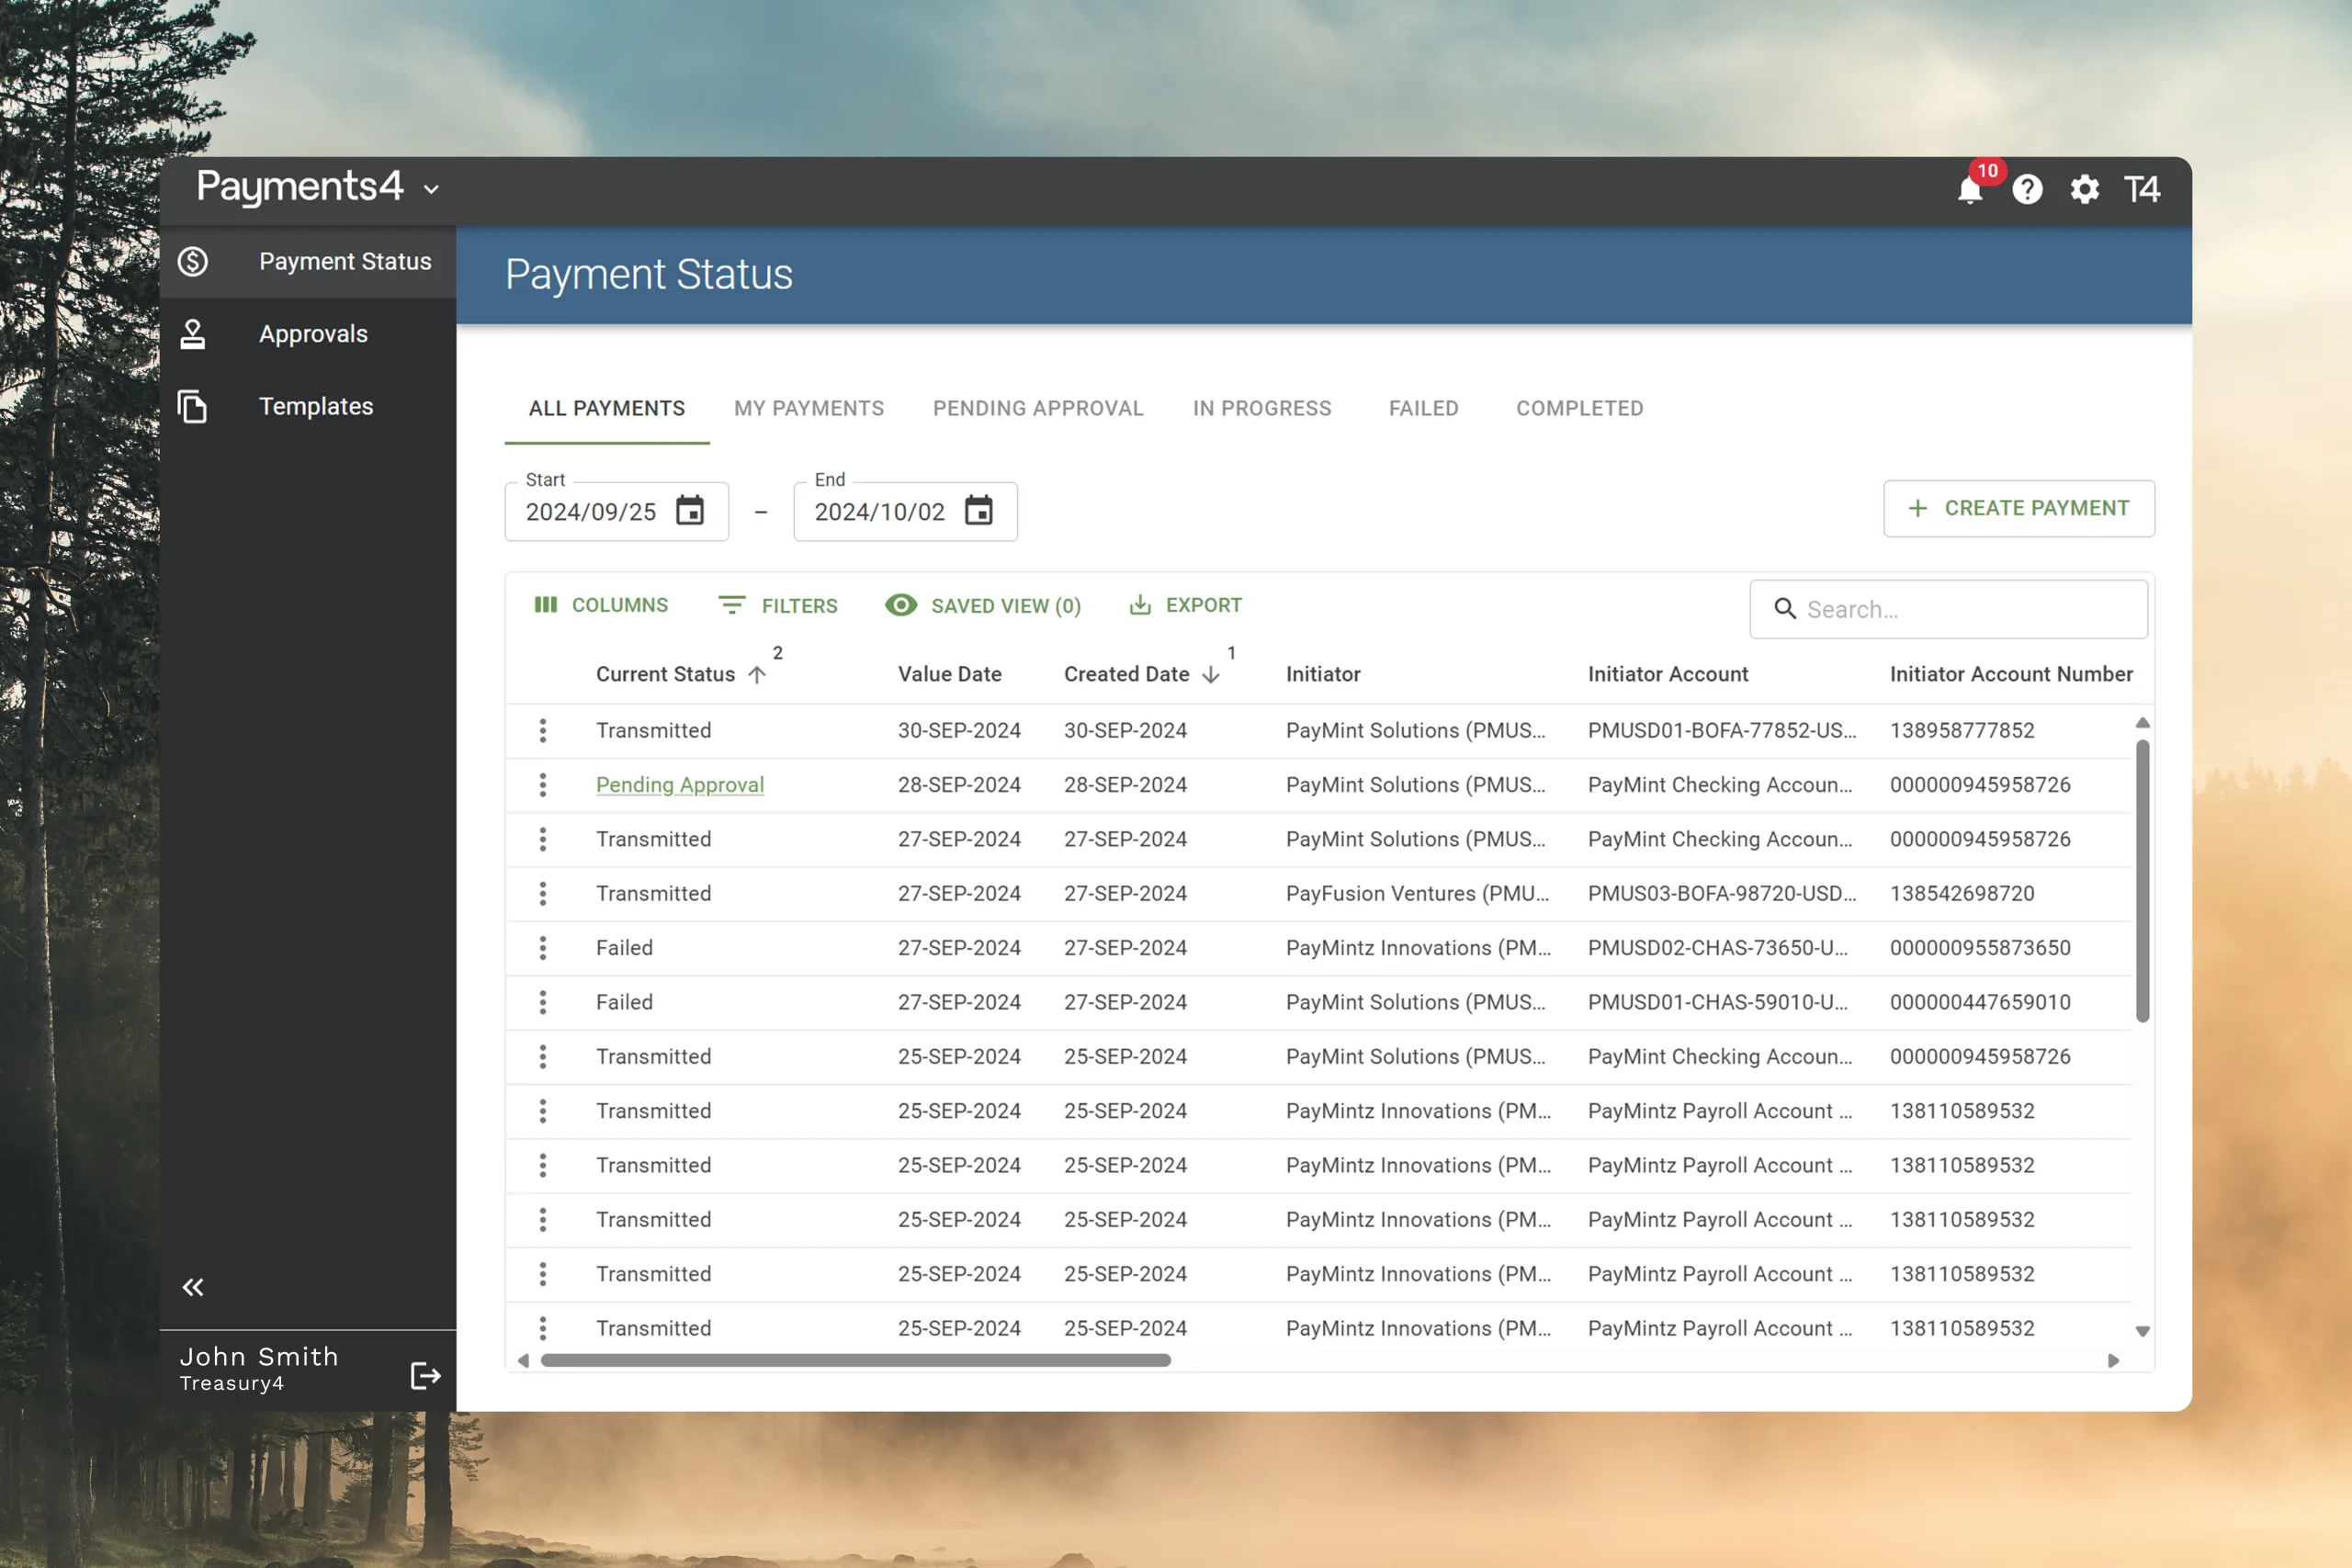
Task: Open the Start date calendar picker
Action: point(691,511)
